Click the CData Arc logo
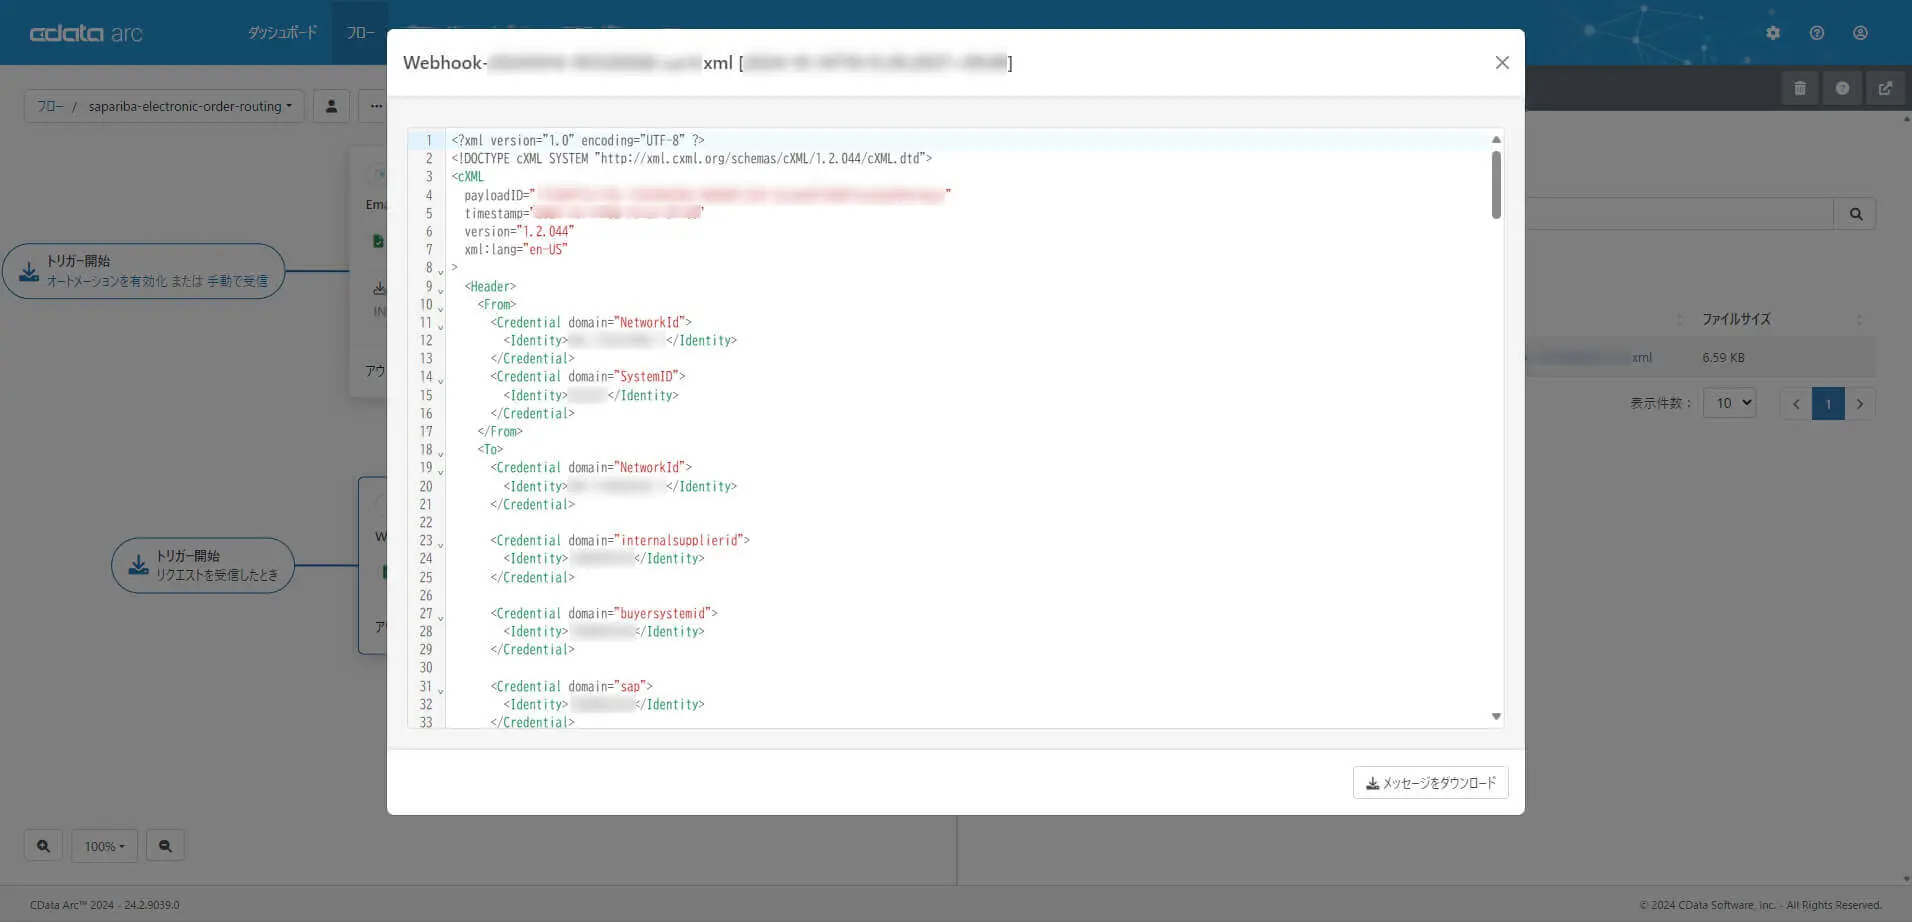Viewport: 1912px width, 922px height. (x=86, y=33)
